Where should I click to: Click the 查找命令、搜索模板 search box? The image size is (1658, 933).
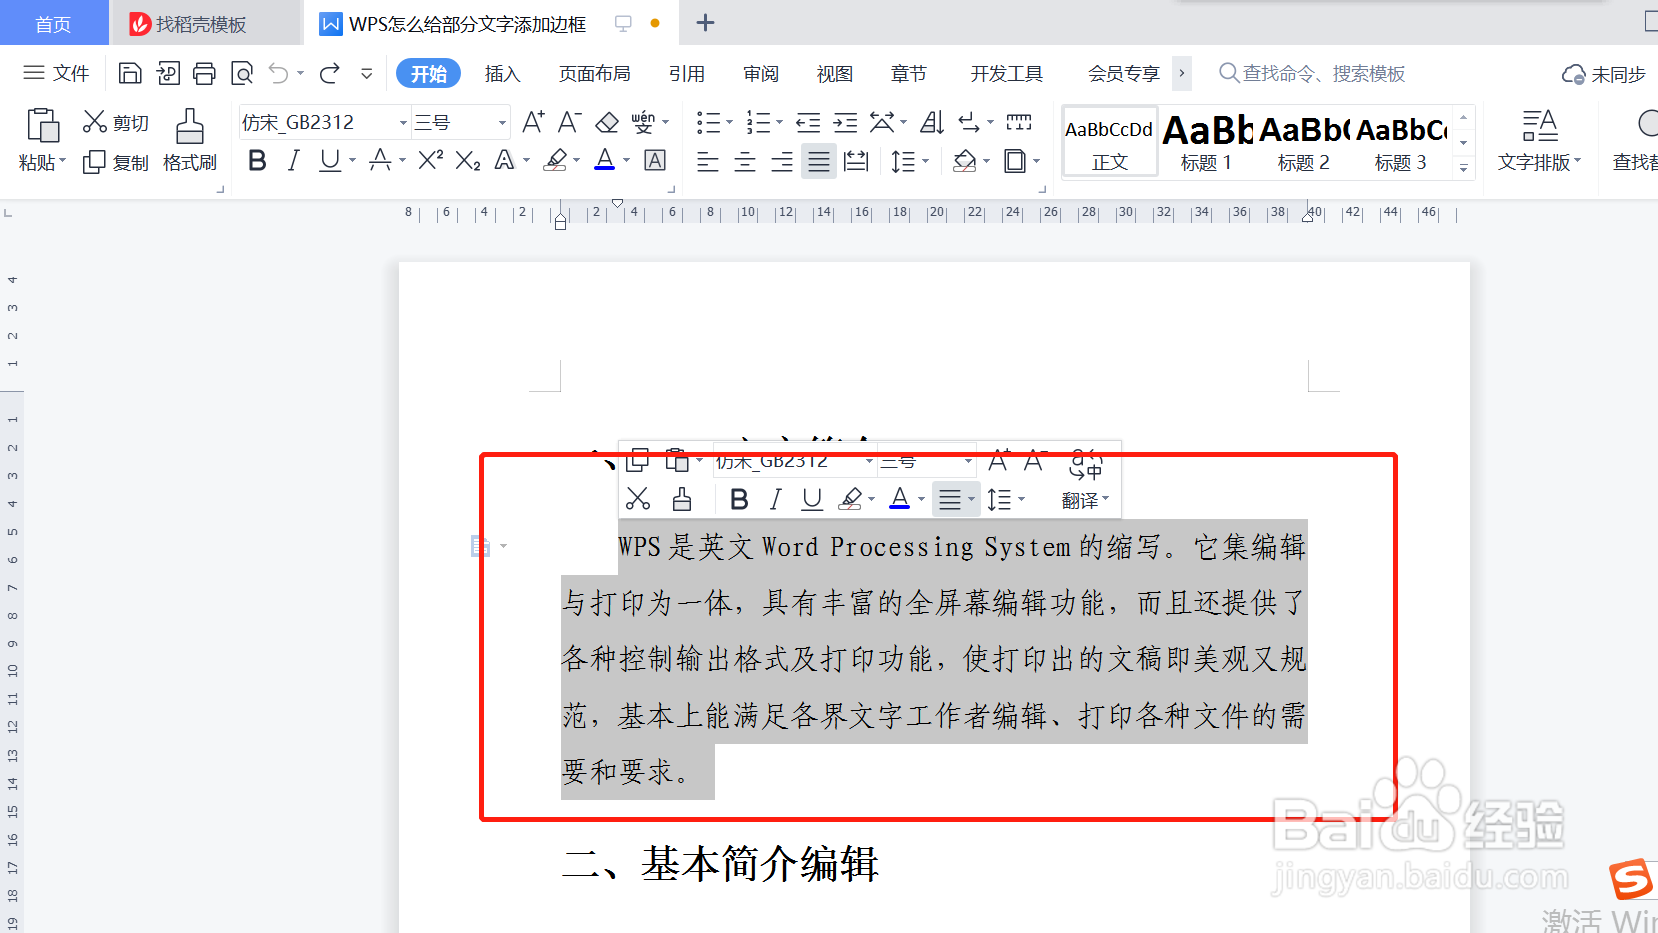coord(1312,73)
